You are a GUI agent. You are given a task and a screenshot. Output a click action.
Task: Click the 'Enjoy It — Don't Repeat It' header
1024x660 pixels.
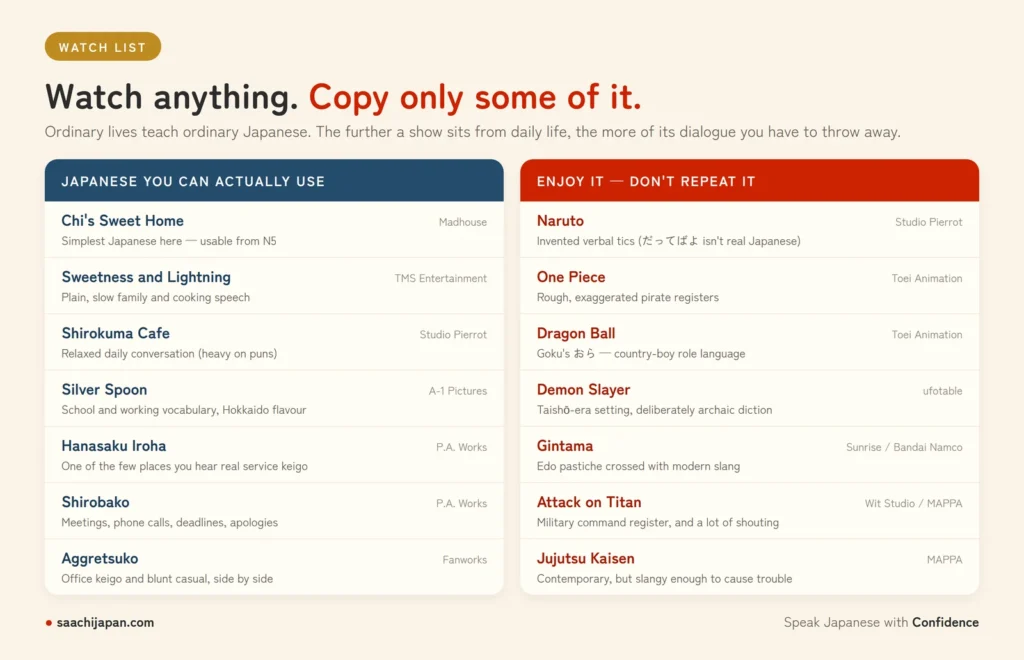[749, 181]
